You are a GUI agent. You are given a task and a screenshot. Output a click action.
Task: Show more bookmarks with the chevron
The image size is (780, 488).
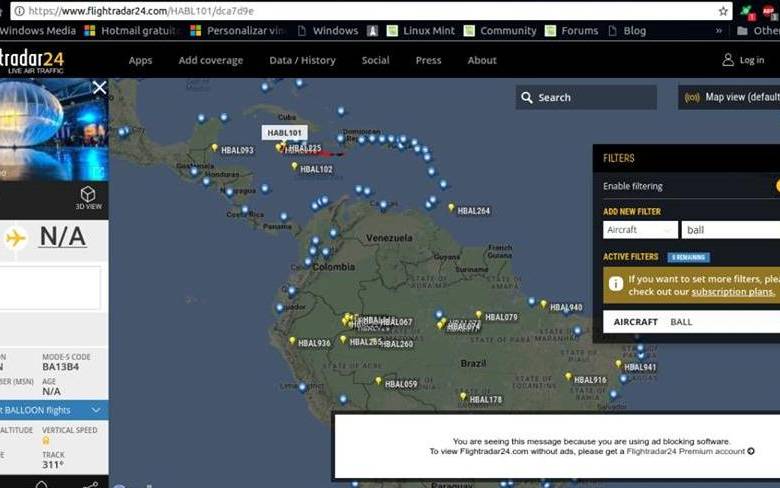[719, 31]
